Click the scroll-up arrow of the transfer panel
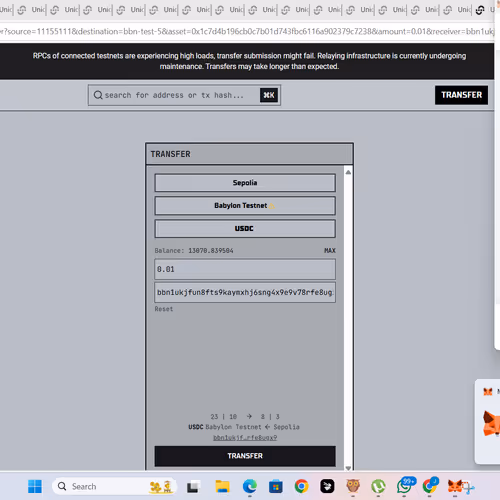The image size is (500, 500). 348,172
